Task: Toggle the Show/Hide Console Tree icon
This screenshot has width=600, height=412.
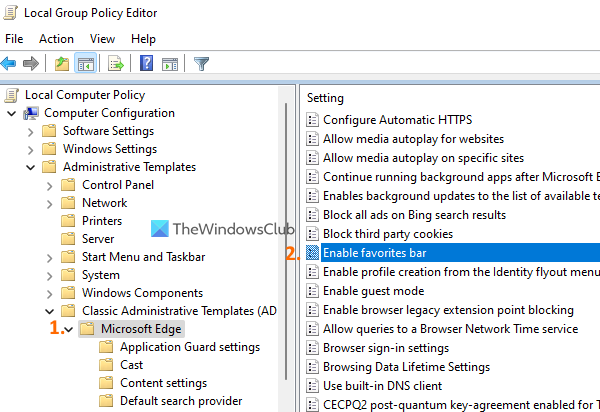Action: (x=86, y=64)
